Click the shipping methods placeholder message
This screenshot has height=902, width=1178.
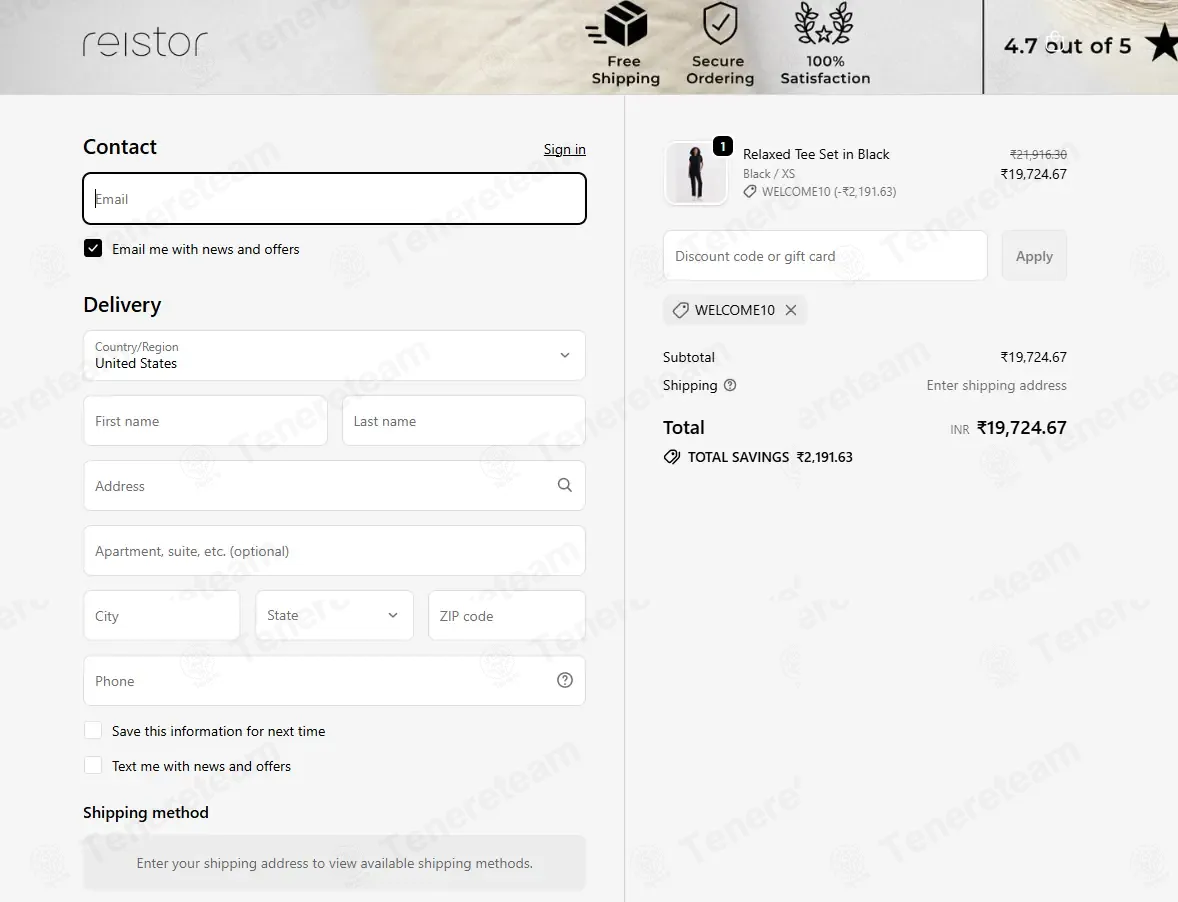(x=334, y=863)
